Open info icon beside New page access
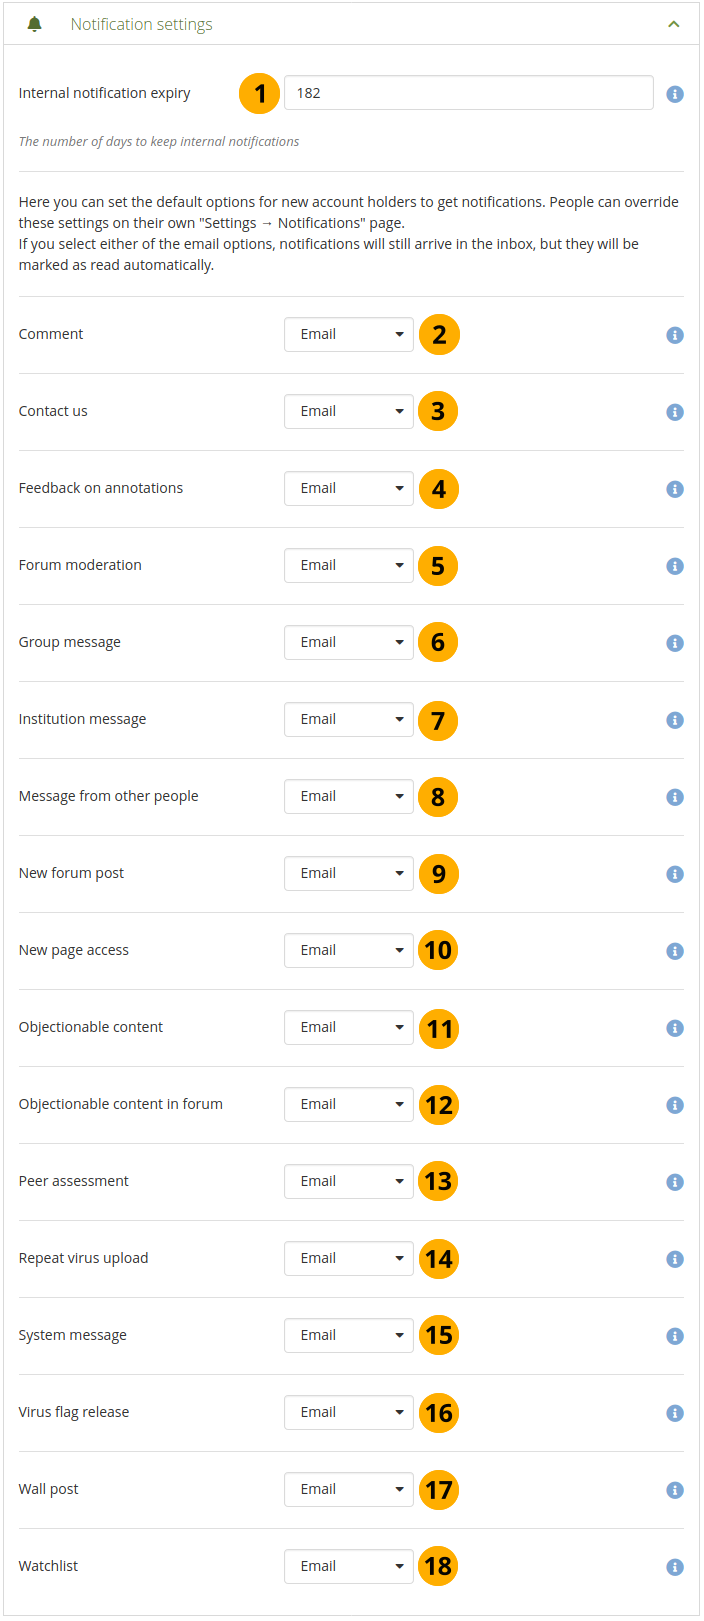The image size is (704, 1621). coord(675,951)
